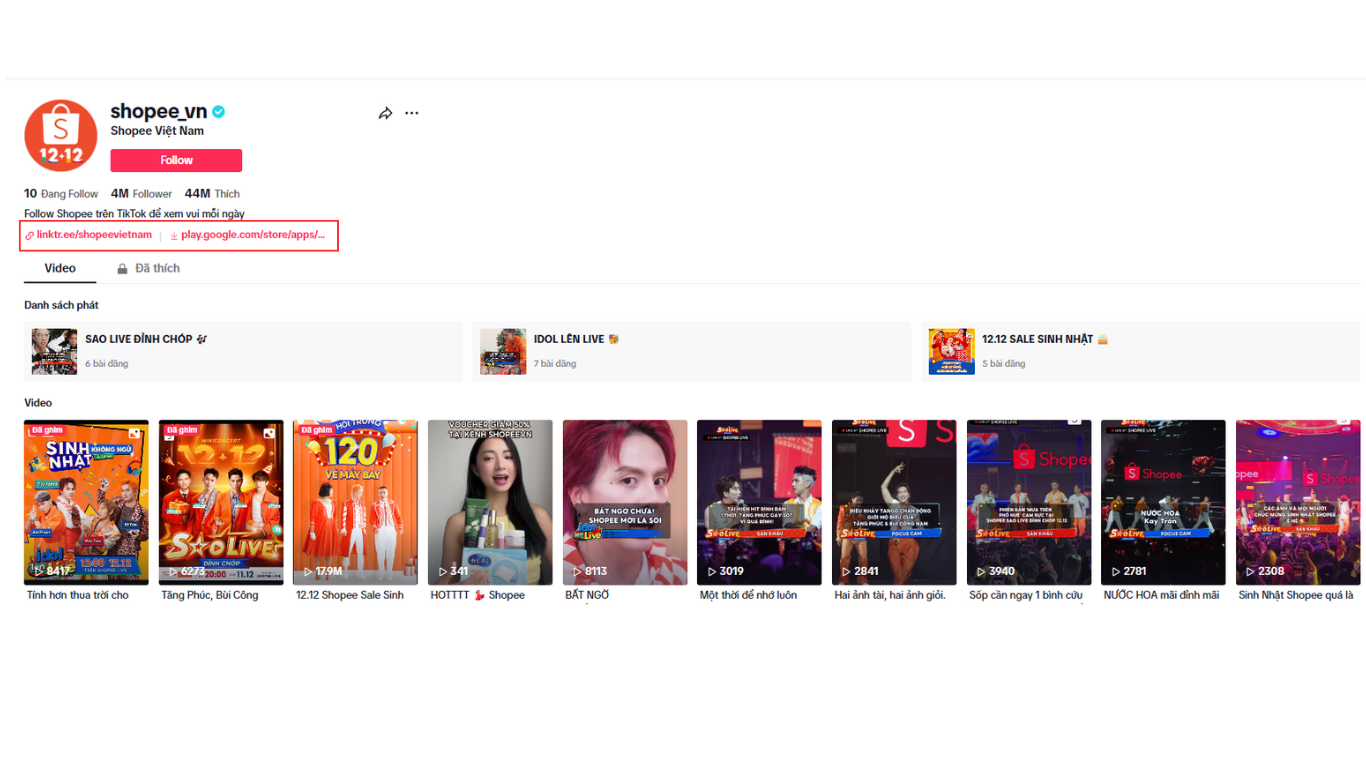
Task: Click the '5 bài đăng' count under 12.12 SALE
Action: (1004, 364)
